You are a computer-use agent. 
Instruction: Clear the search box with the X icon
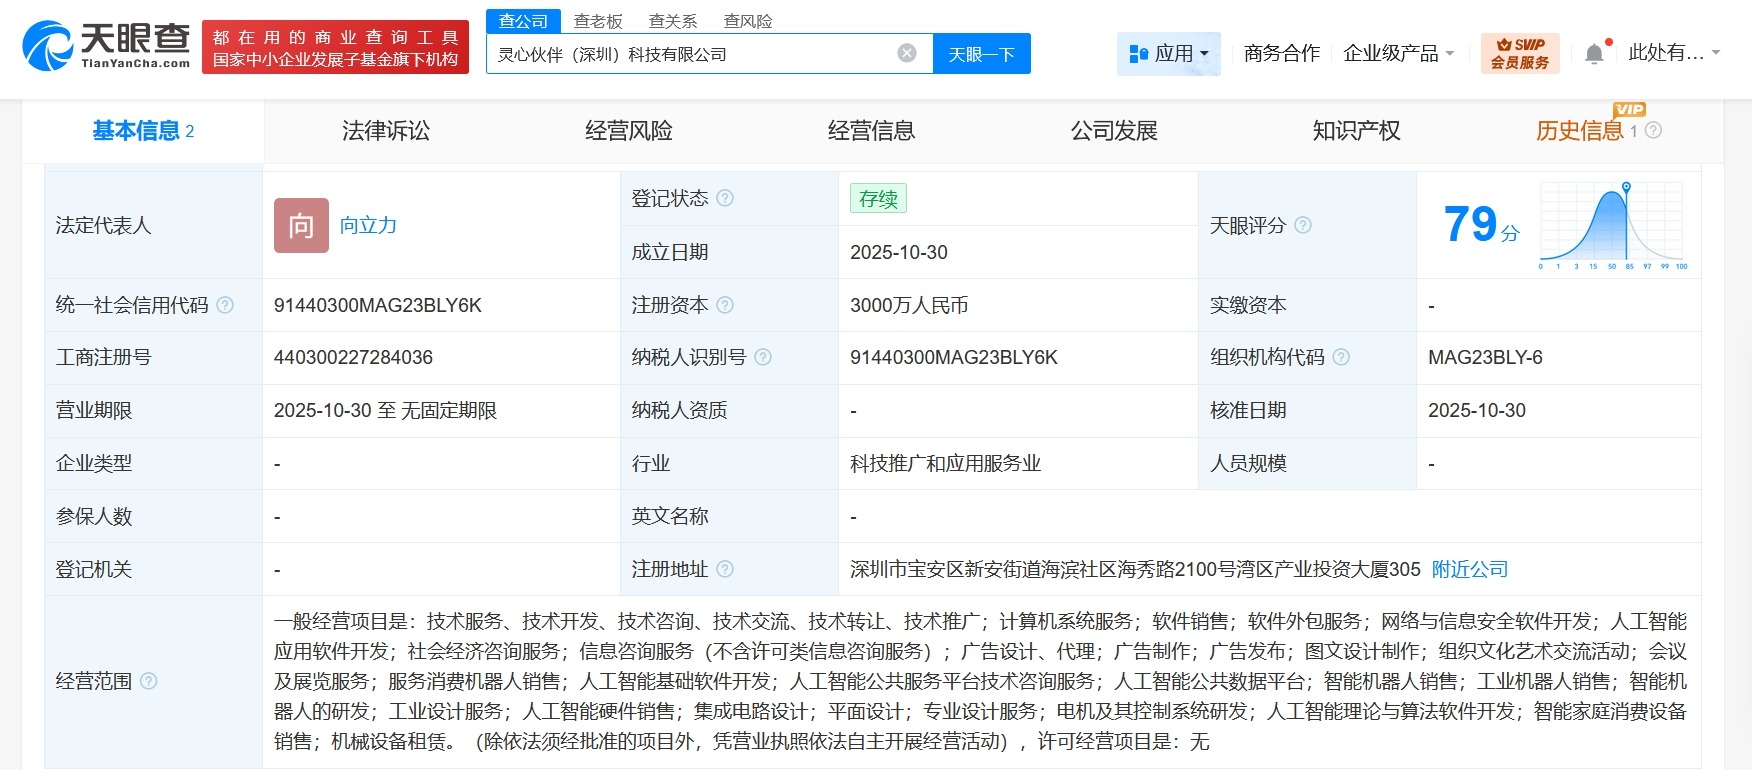907,53
